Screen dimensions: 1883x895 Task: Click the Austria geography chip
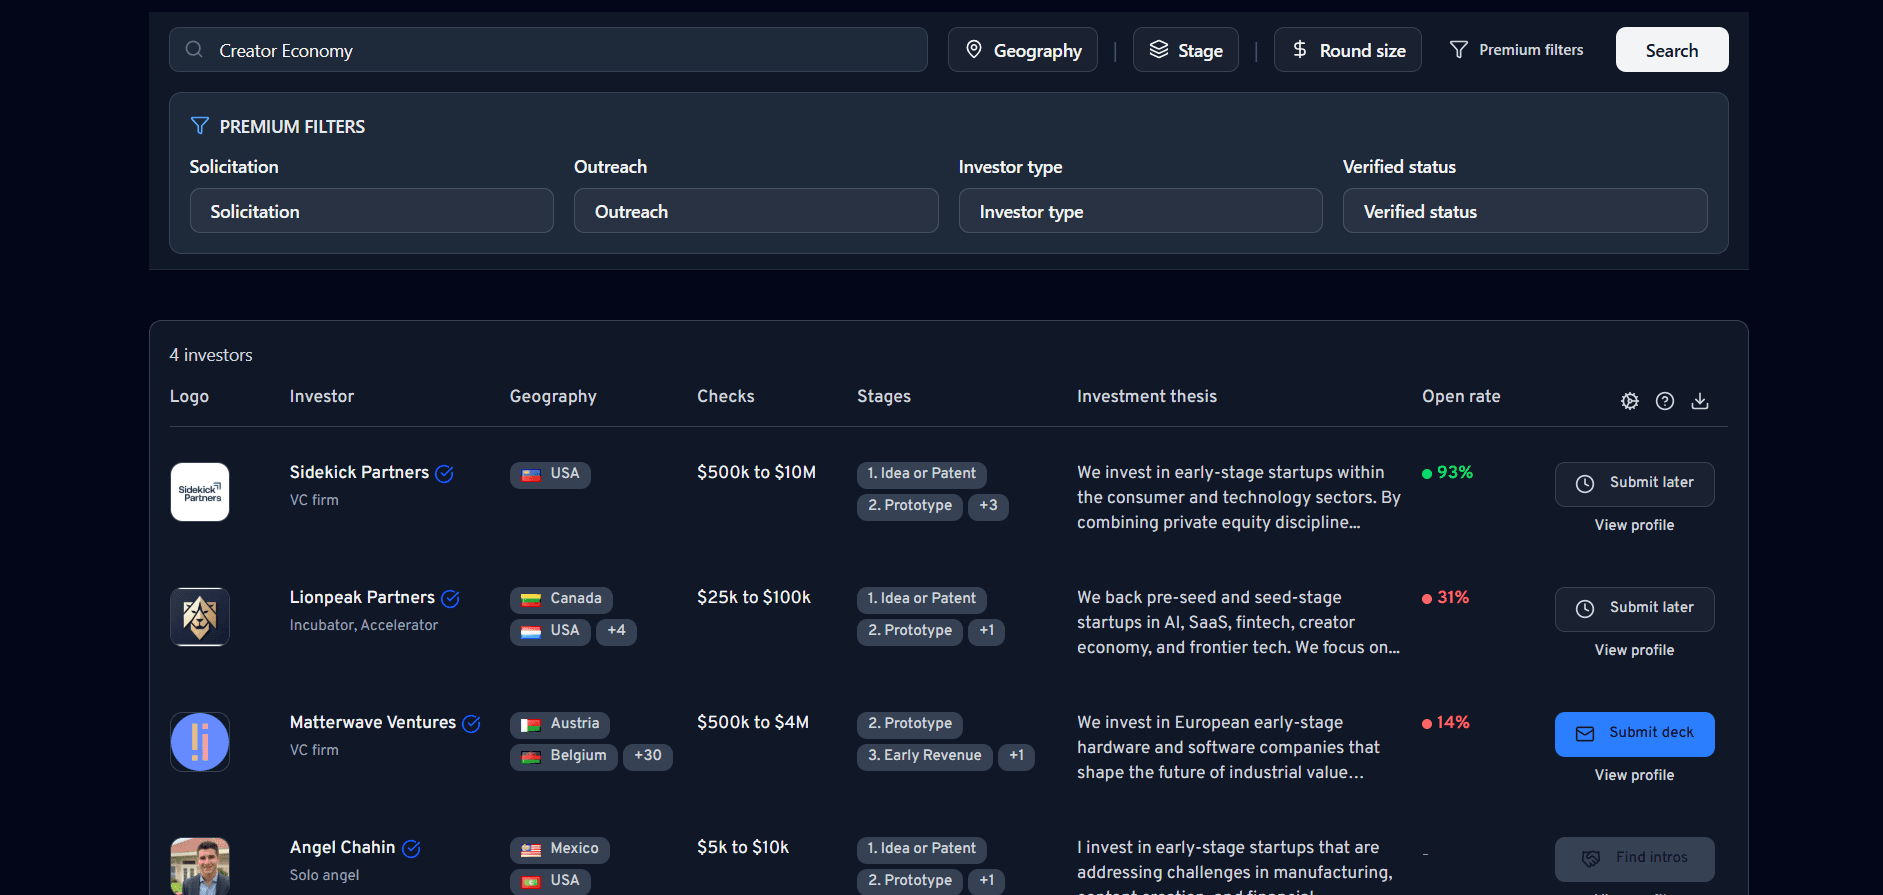[x=560, y=724]
